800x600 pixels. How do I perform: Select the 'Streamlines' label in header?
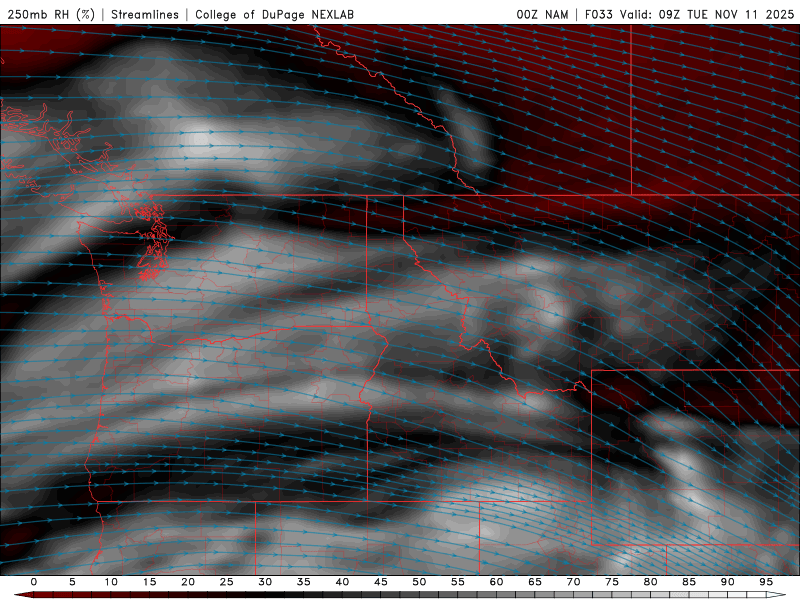(145, 14)
